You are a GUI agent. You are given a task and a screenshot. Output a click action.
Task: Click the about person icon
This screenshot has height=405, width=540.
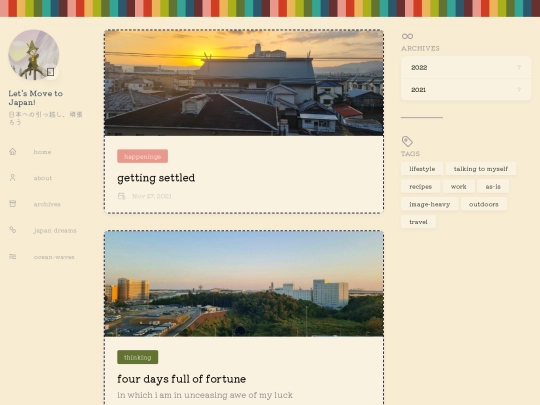click(x=13, y=178)
